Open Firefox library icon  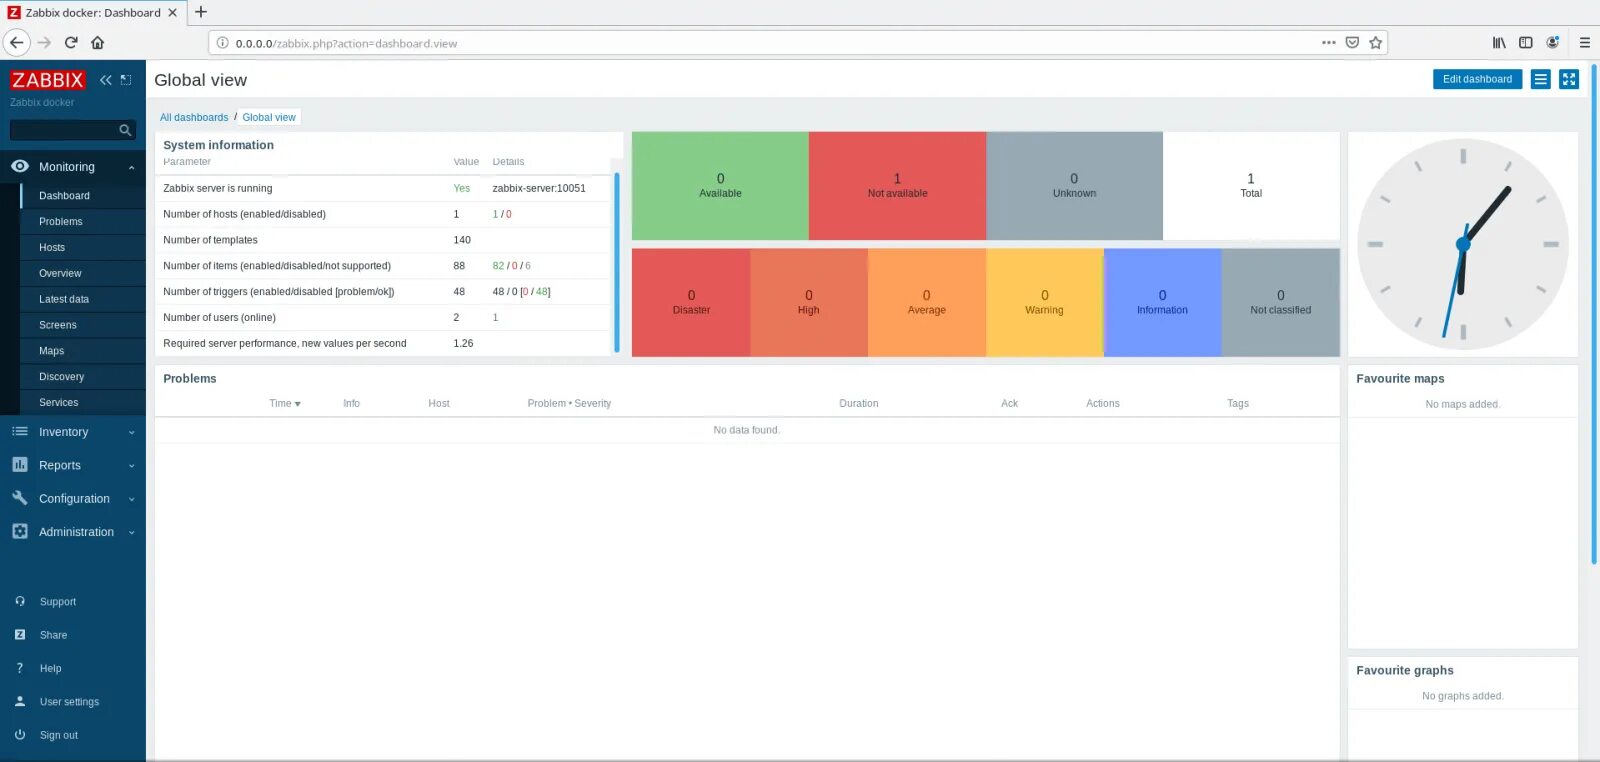tap(1499, 43)
